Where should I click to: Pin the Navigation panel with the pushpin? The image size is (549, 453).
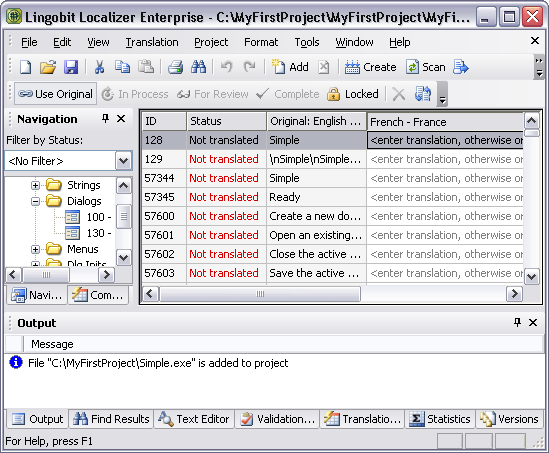tap(105, 119)
